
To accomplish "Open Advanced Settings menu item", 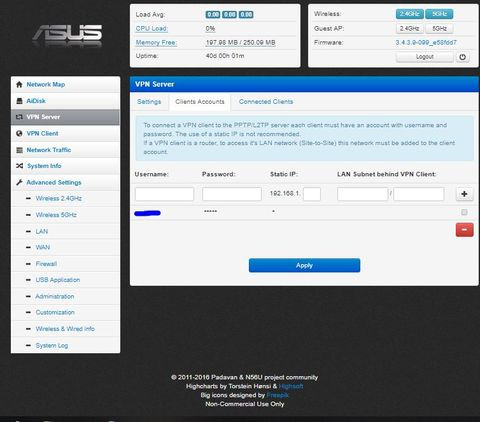I will pyautogui.click(x=65, y=182).
